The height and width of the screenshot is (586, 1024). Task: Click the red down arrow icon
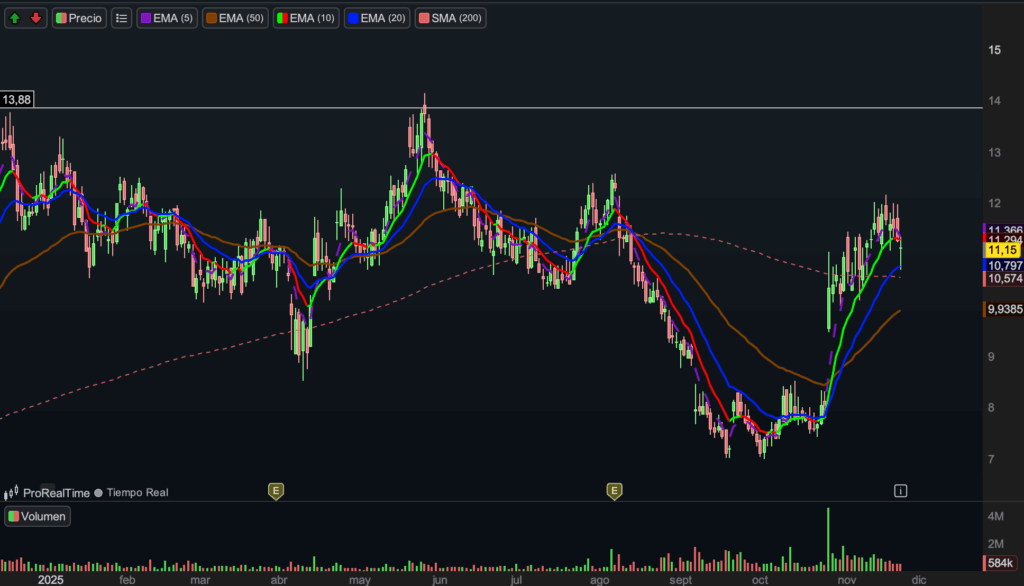[36, 18]
